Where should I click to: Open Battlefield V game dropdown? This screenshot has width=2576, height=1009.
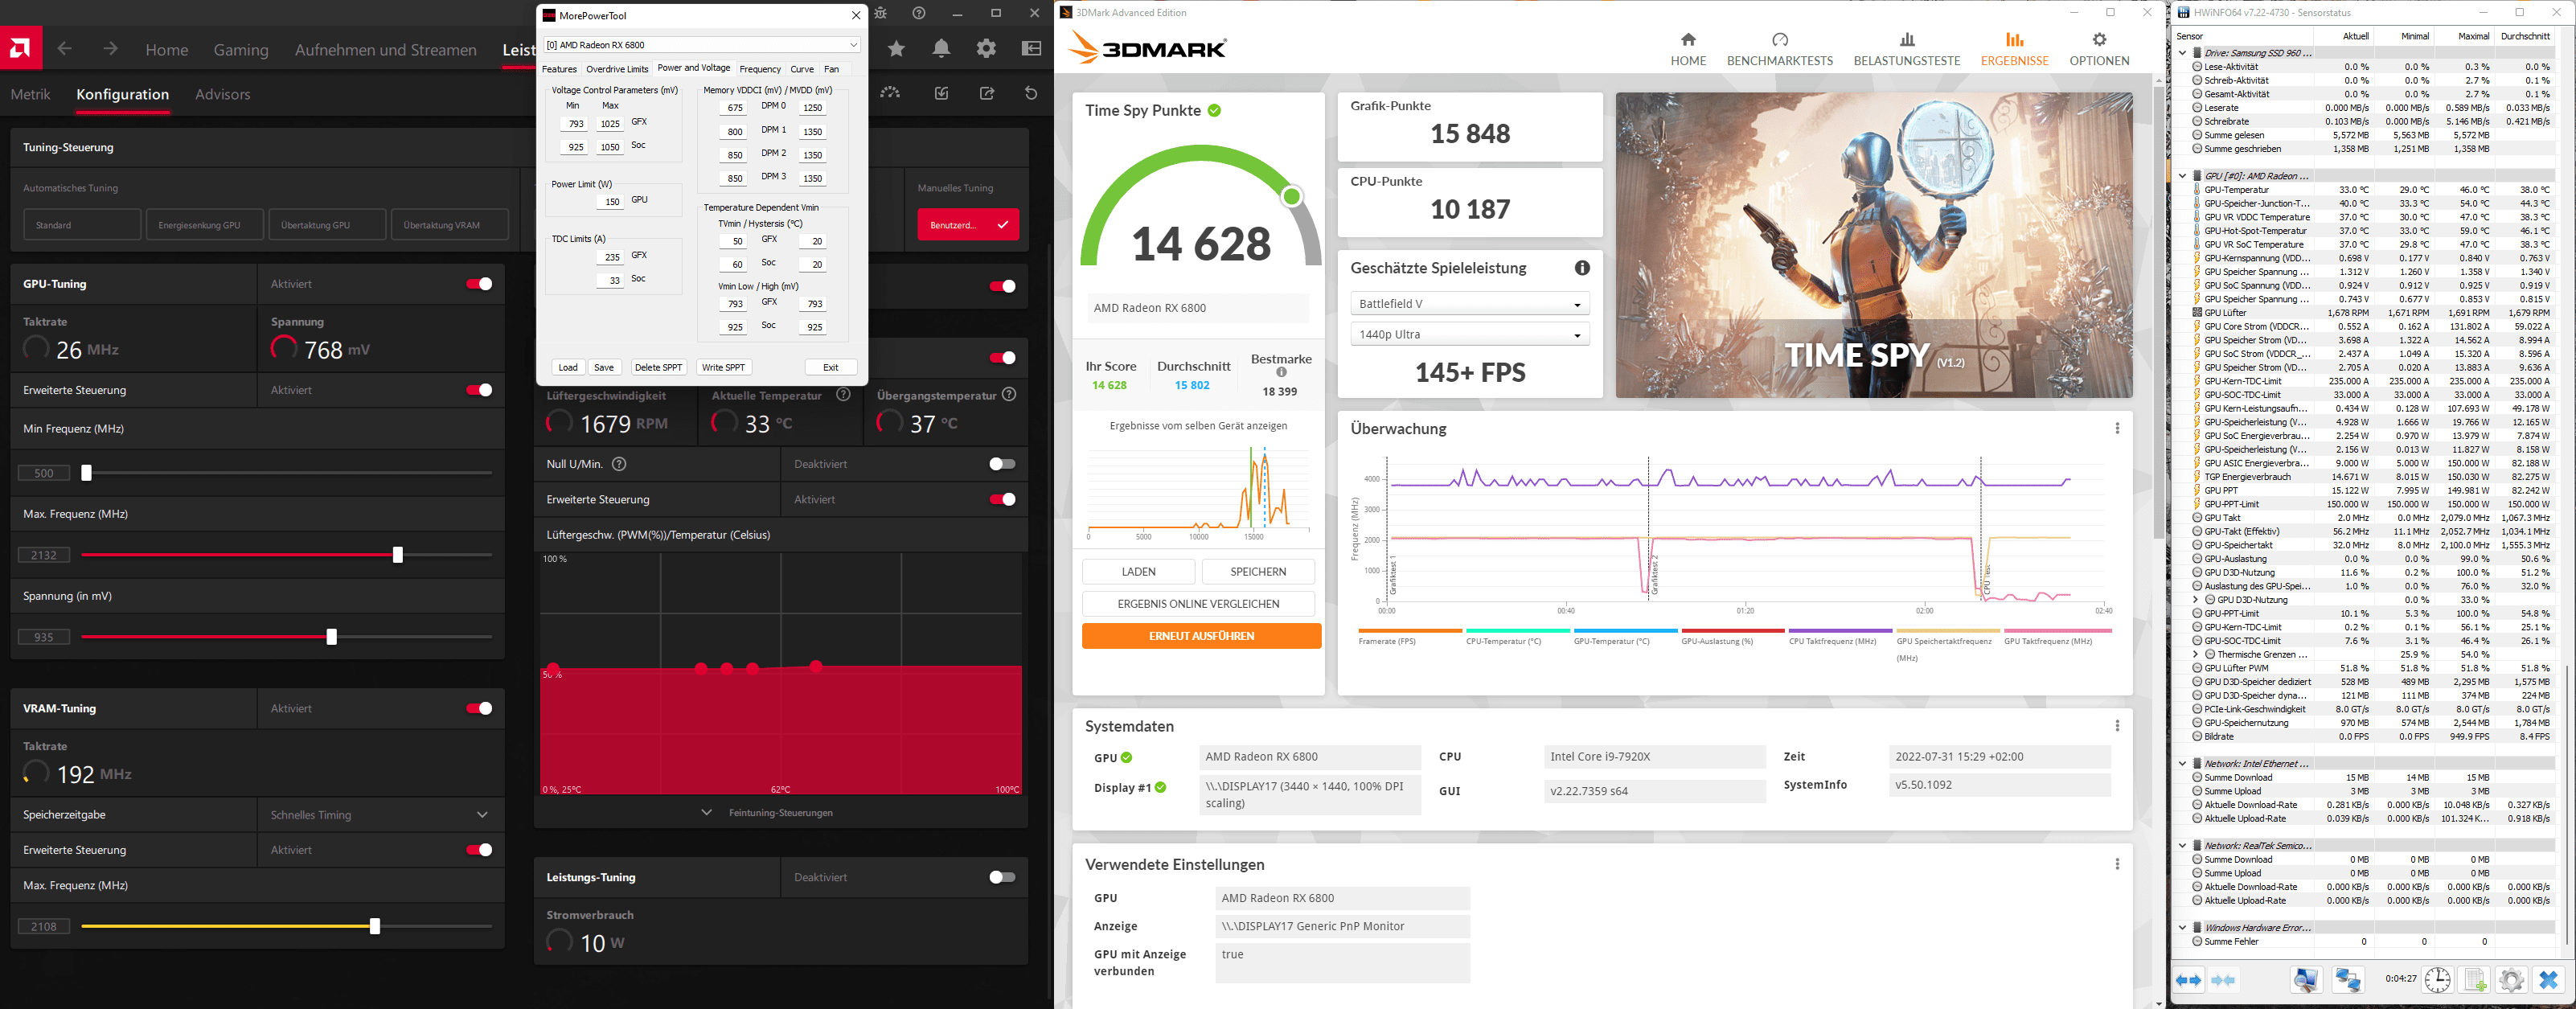[x=1468, y=304]
